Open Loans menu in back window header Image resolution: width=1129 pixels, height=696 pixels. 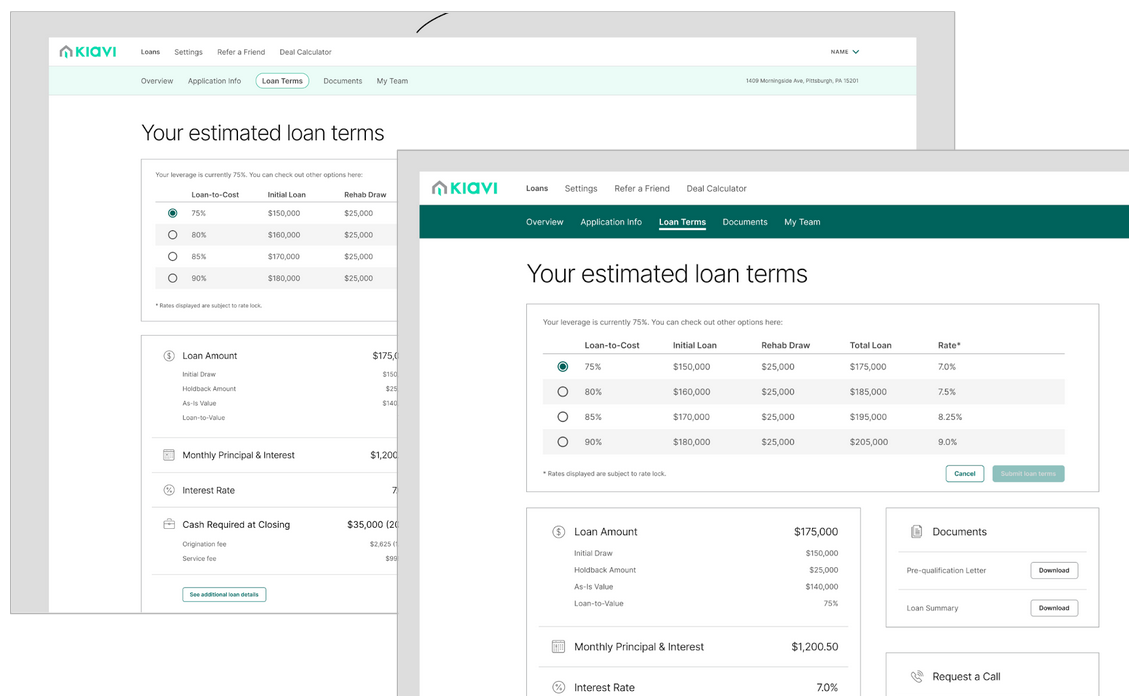[150, 52]
